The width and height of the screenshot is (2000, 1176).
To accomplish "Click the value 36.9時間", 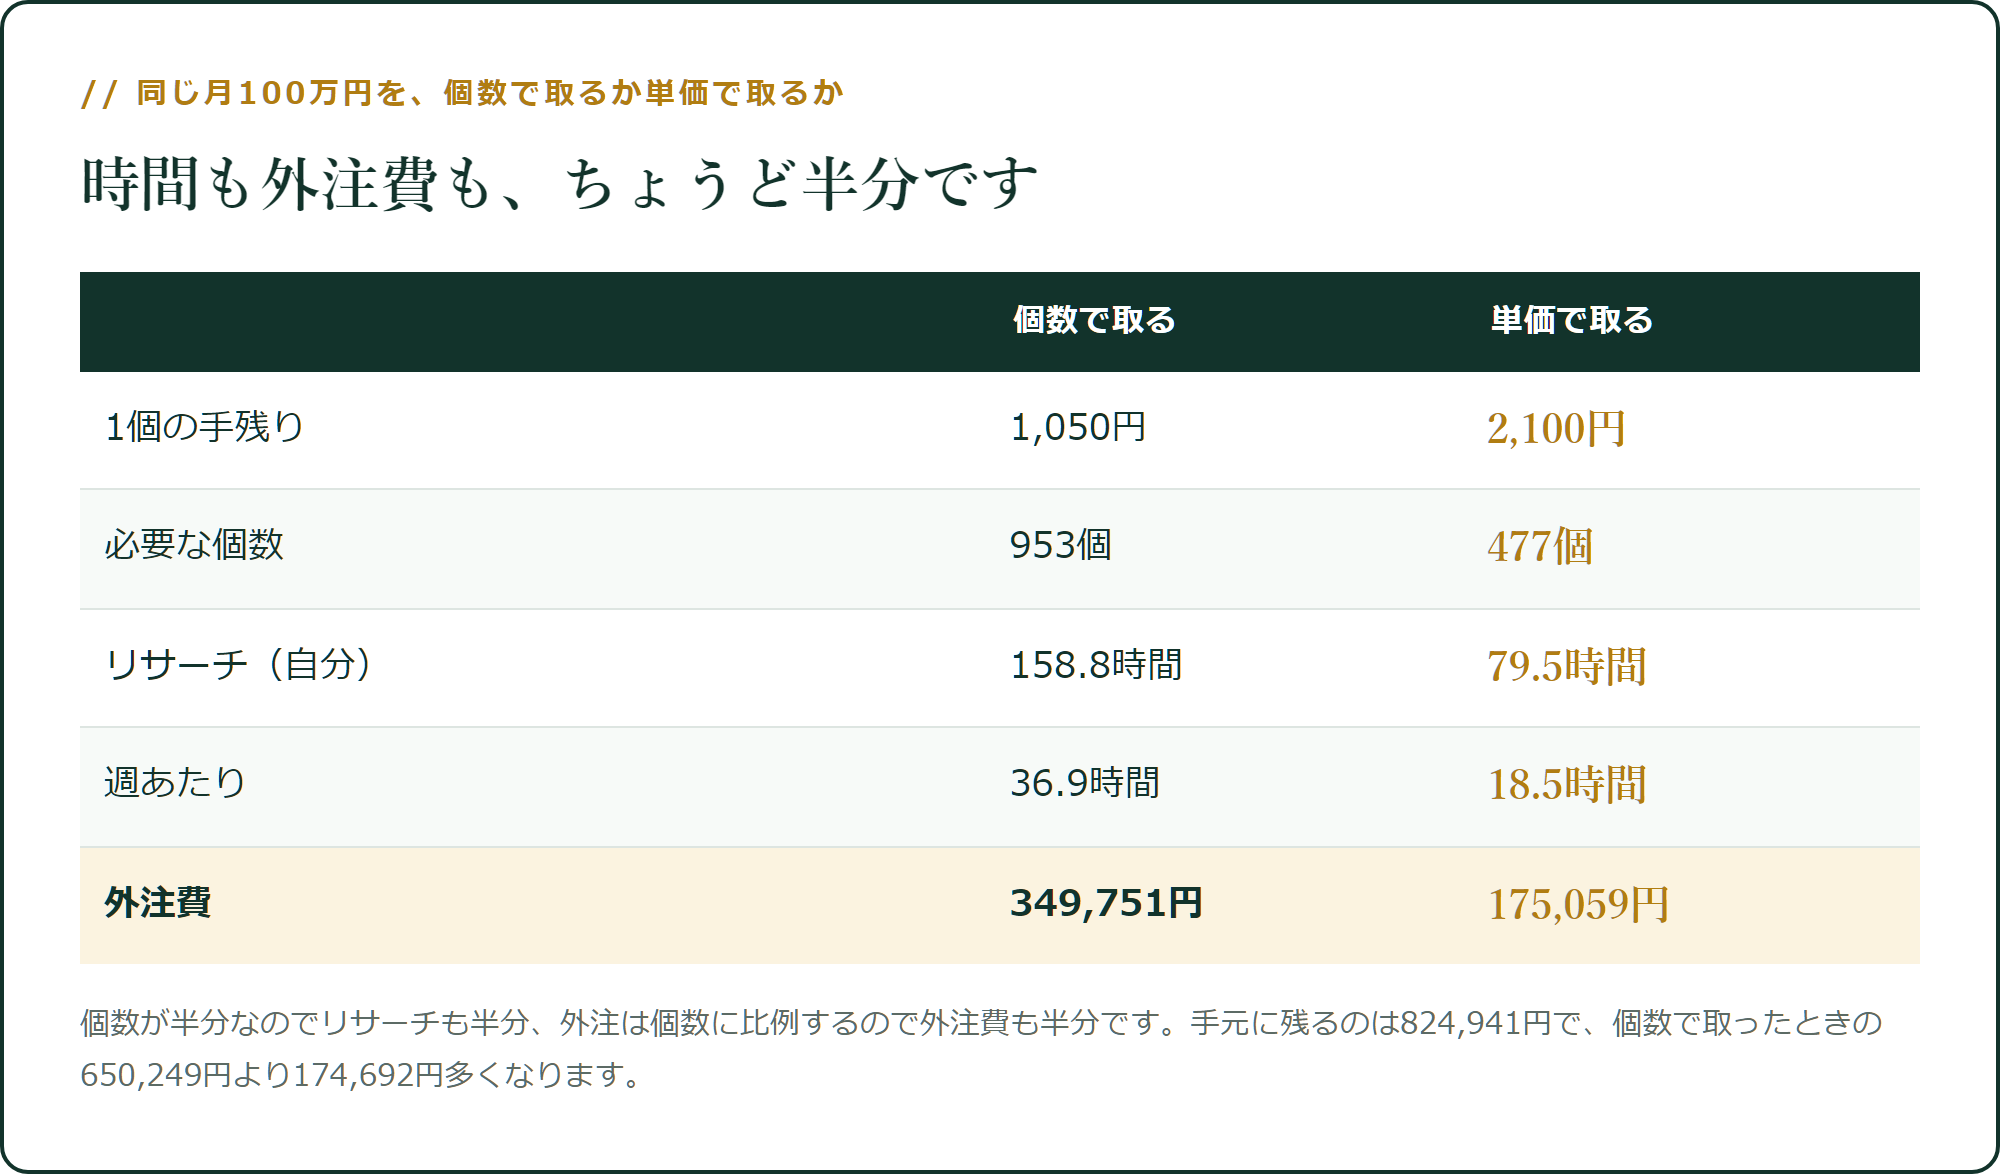I will pos(1085,783).
